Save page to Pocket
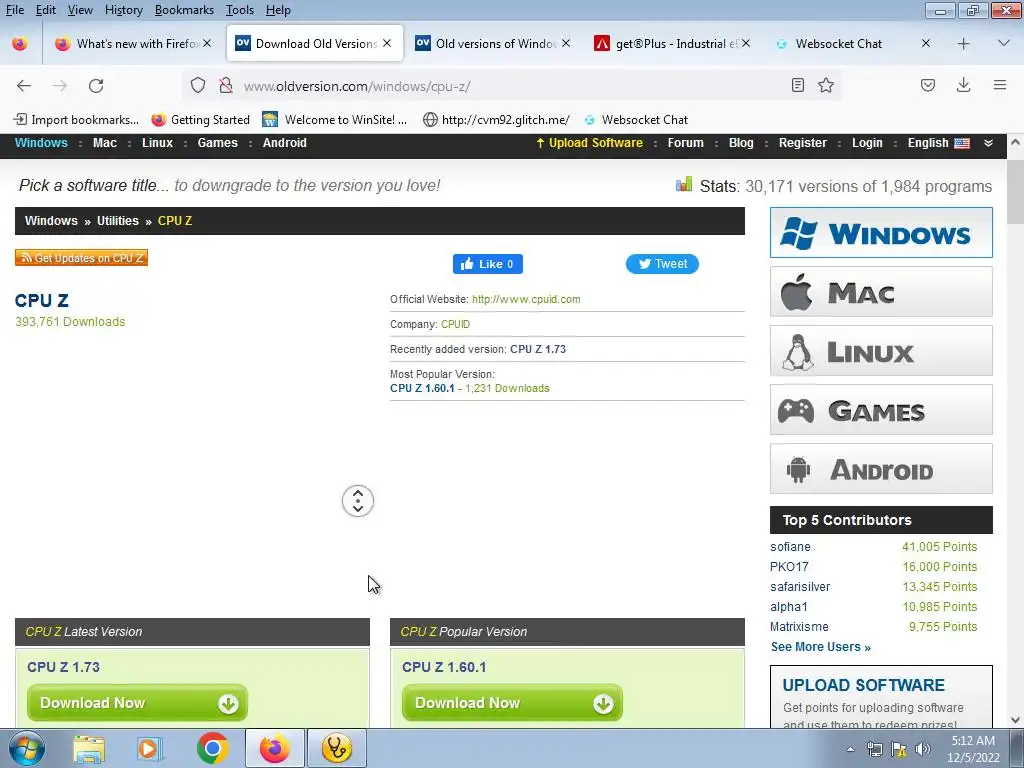This screenshot has width=1024, height=768. tap(928, 86)
